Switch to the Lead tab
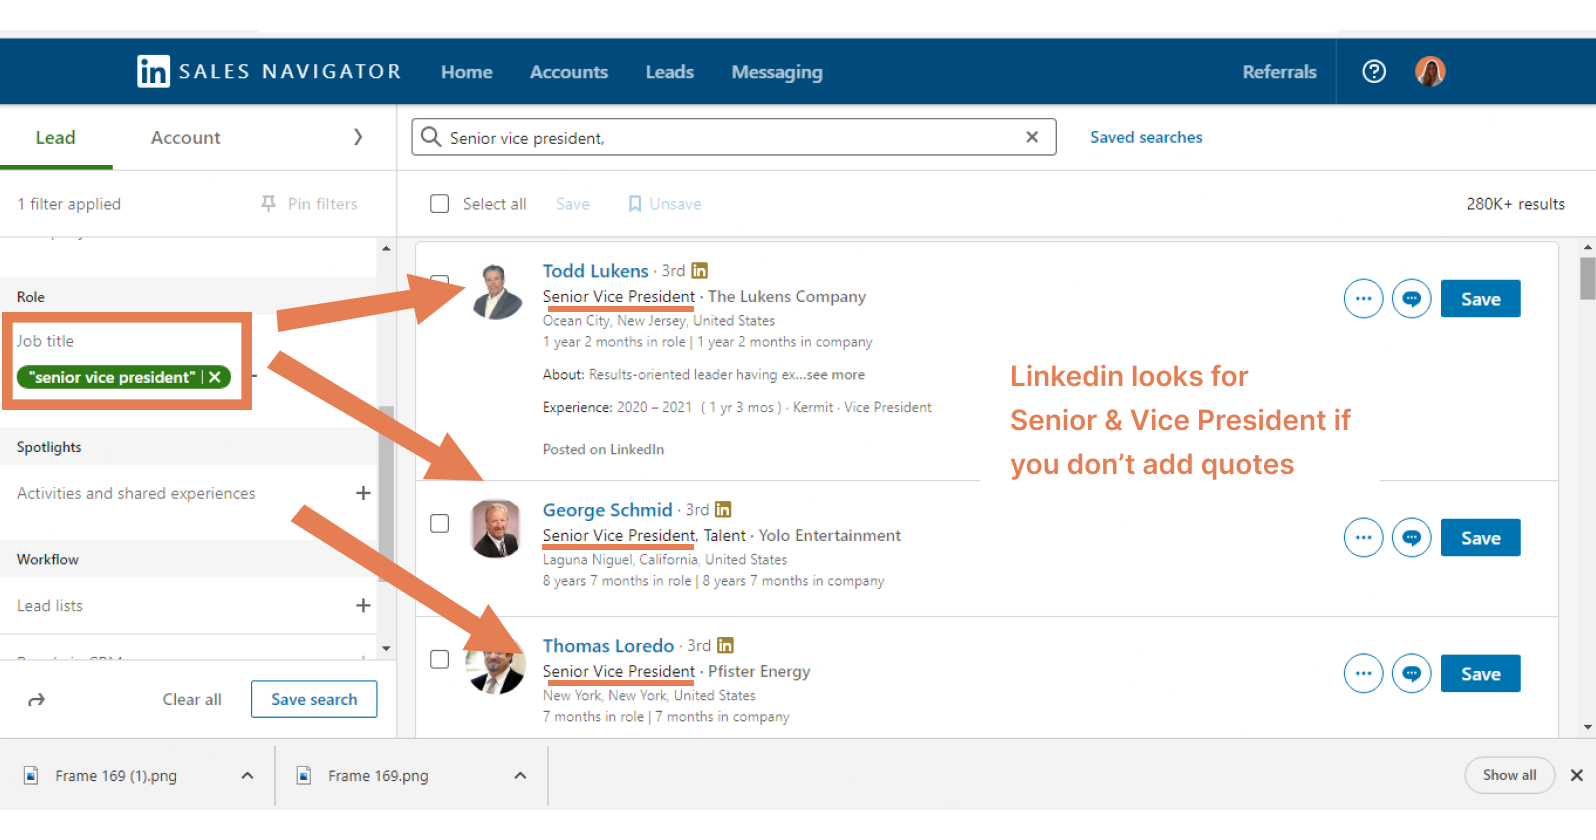This screenshot has width=1596, height=840. (56, 137)
